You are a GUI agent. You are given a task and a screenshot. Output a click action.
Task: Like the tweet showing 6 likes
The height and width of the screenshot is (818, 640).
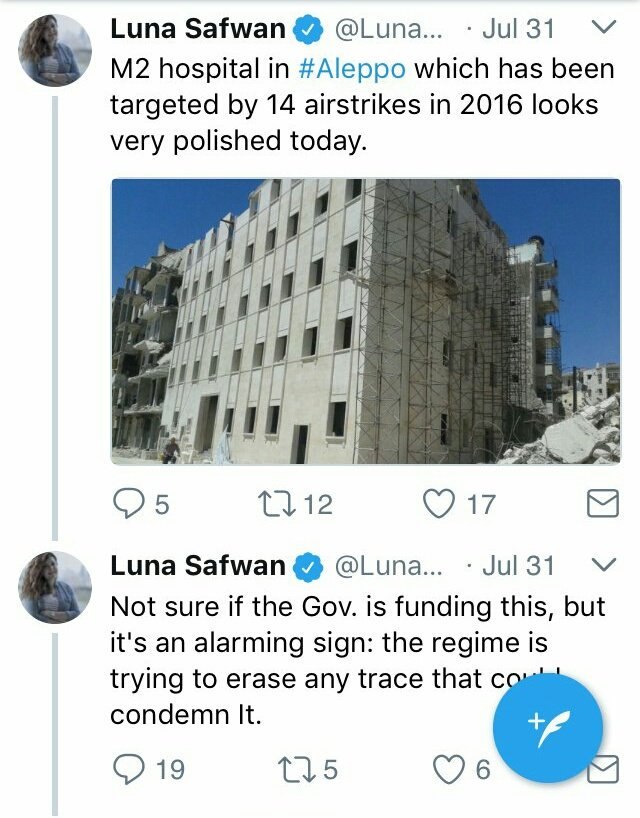(449, 770)
